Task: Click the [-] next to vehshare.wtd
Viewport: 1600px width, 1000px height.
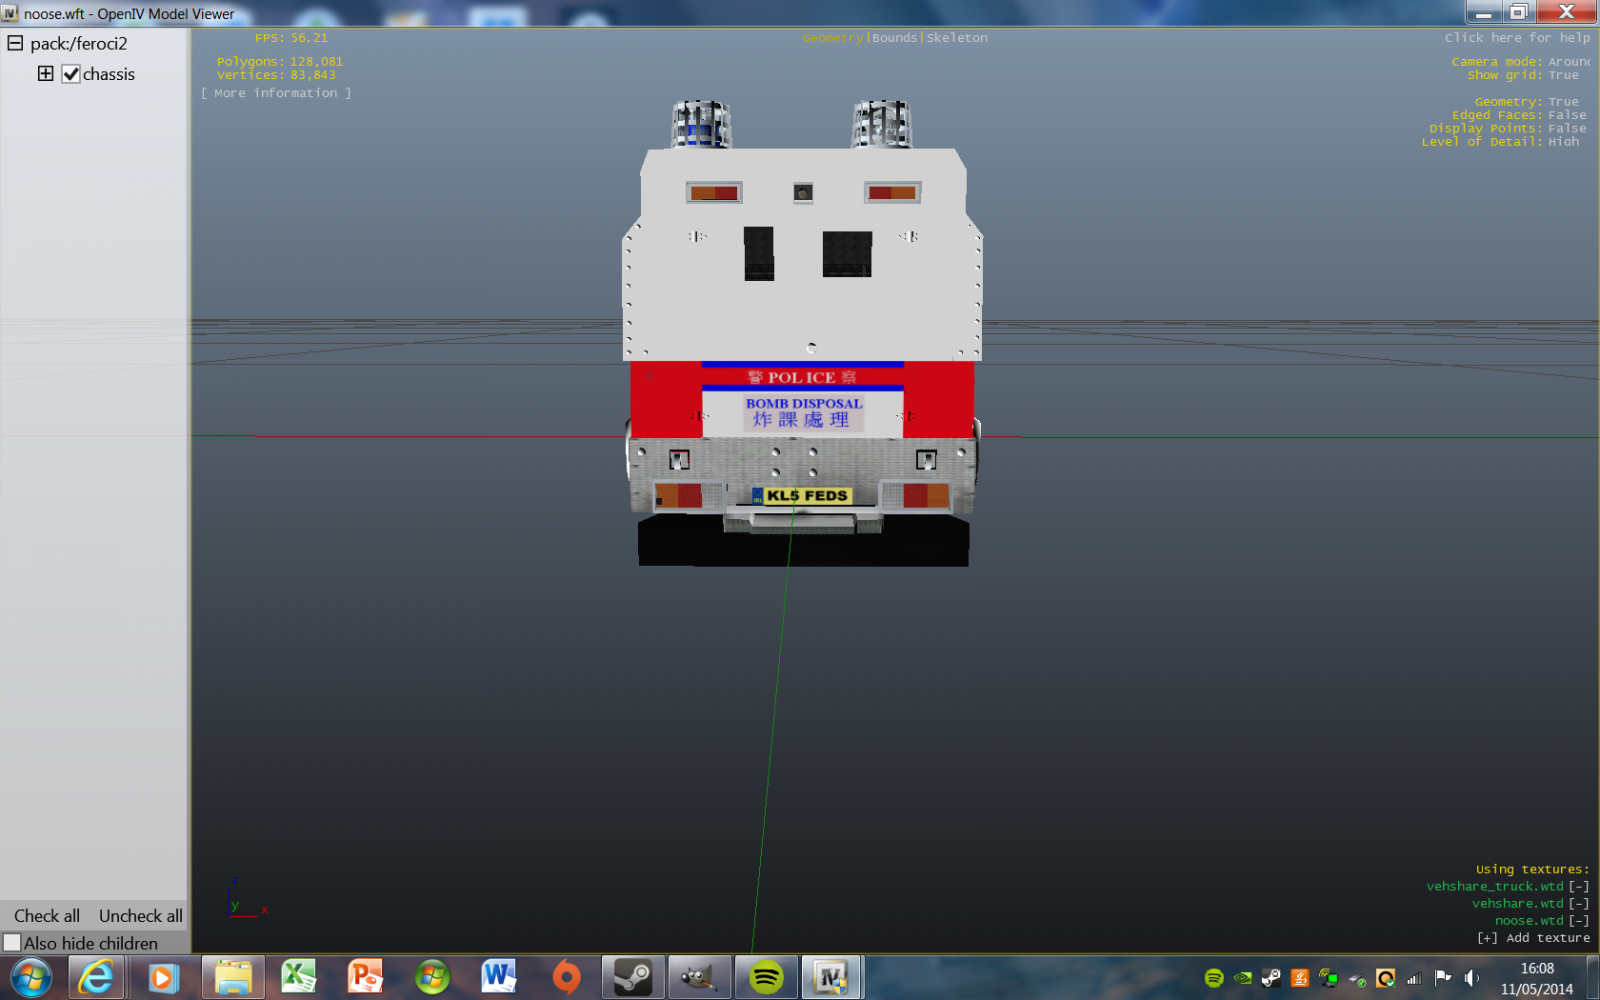Action: (x=1578, y=904)
